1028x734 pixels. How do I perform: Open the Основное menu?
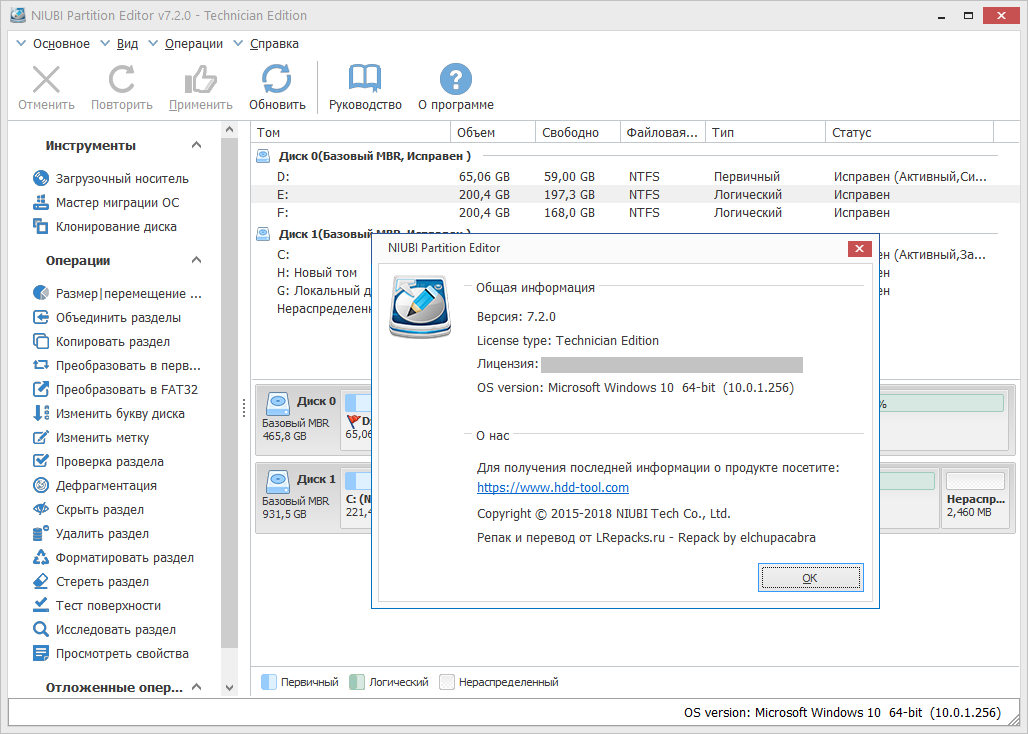60,44
